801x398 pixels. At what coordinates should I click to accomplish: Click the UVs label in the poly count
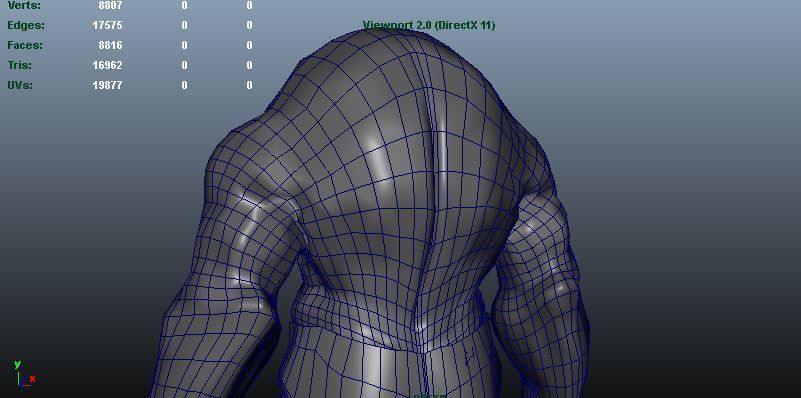tap(20, 85)
